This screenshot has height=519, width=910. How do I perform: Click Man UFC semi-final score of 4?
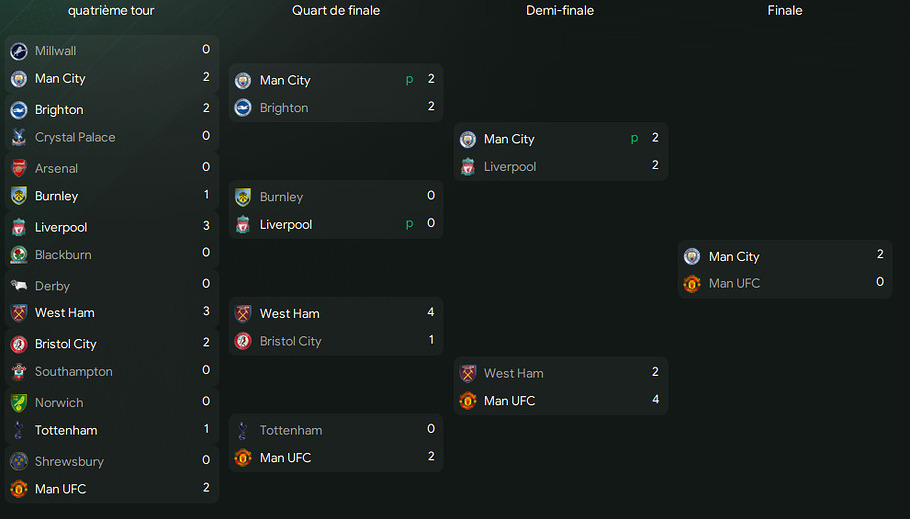pyautogui.click(x=655, y=400)
